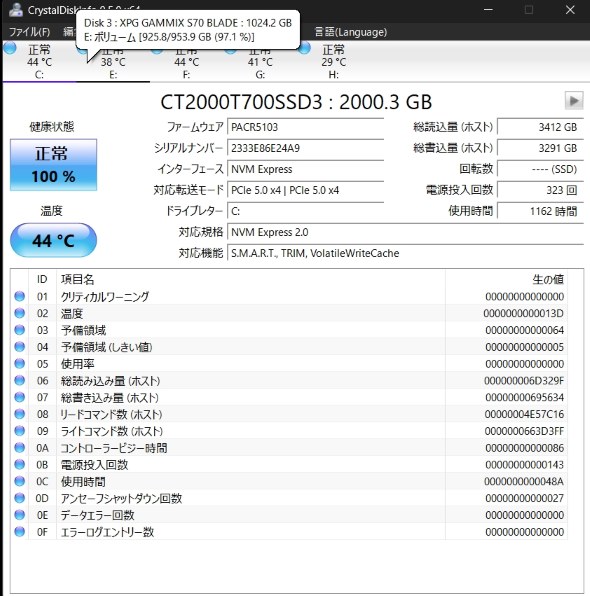This screenshot has width=590, height=596.
Task: Select the リードコマンド数 (ホスト) attribute name
Action: [x=111, y=414]
